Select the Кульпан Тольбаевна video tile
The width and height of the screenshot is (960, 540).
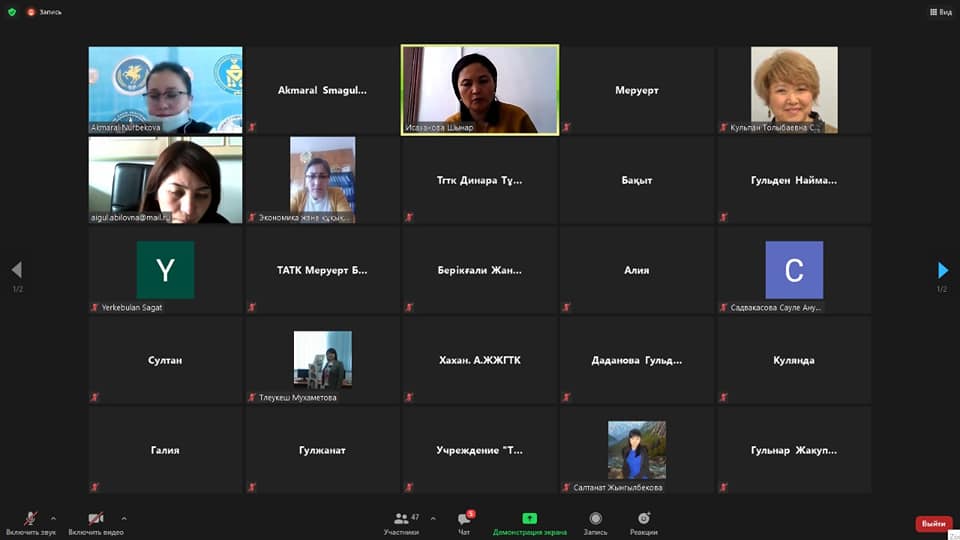point(794,90)
